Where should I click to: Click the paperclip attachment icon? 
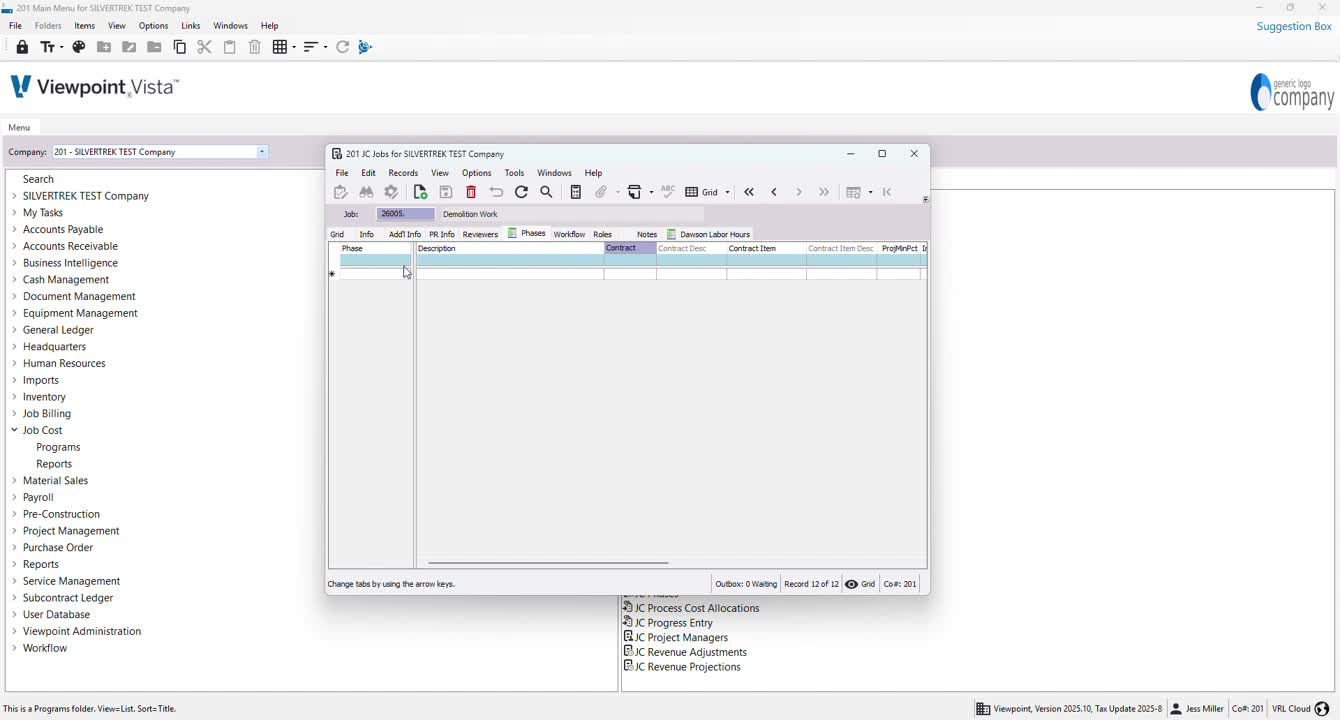tap(602, 192)
